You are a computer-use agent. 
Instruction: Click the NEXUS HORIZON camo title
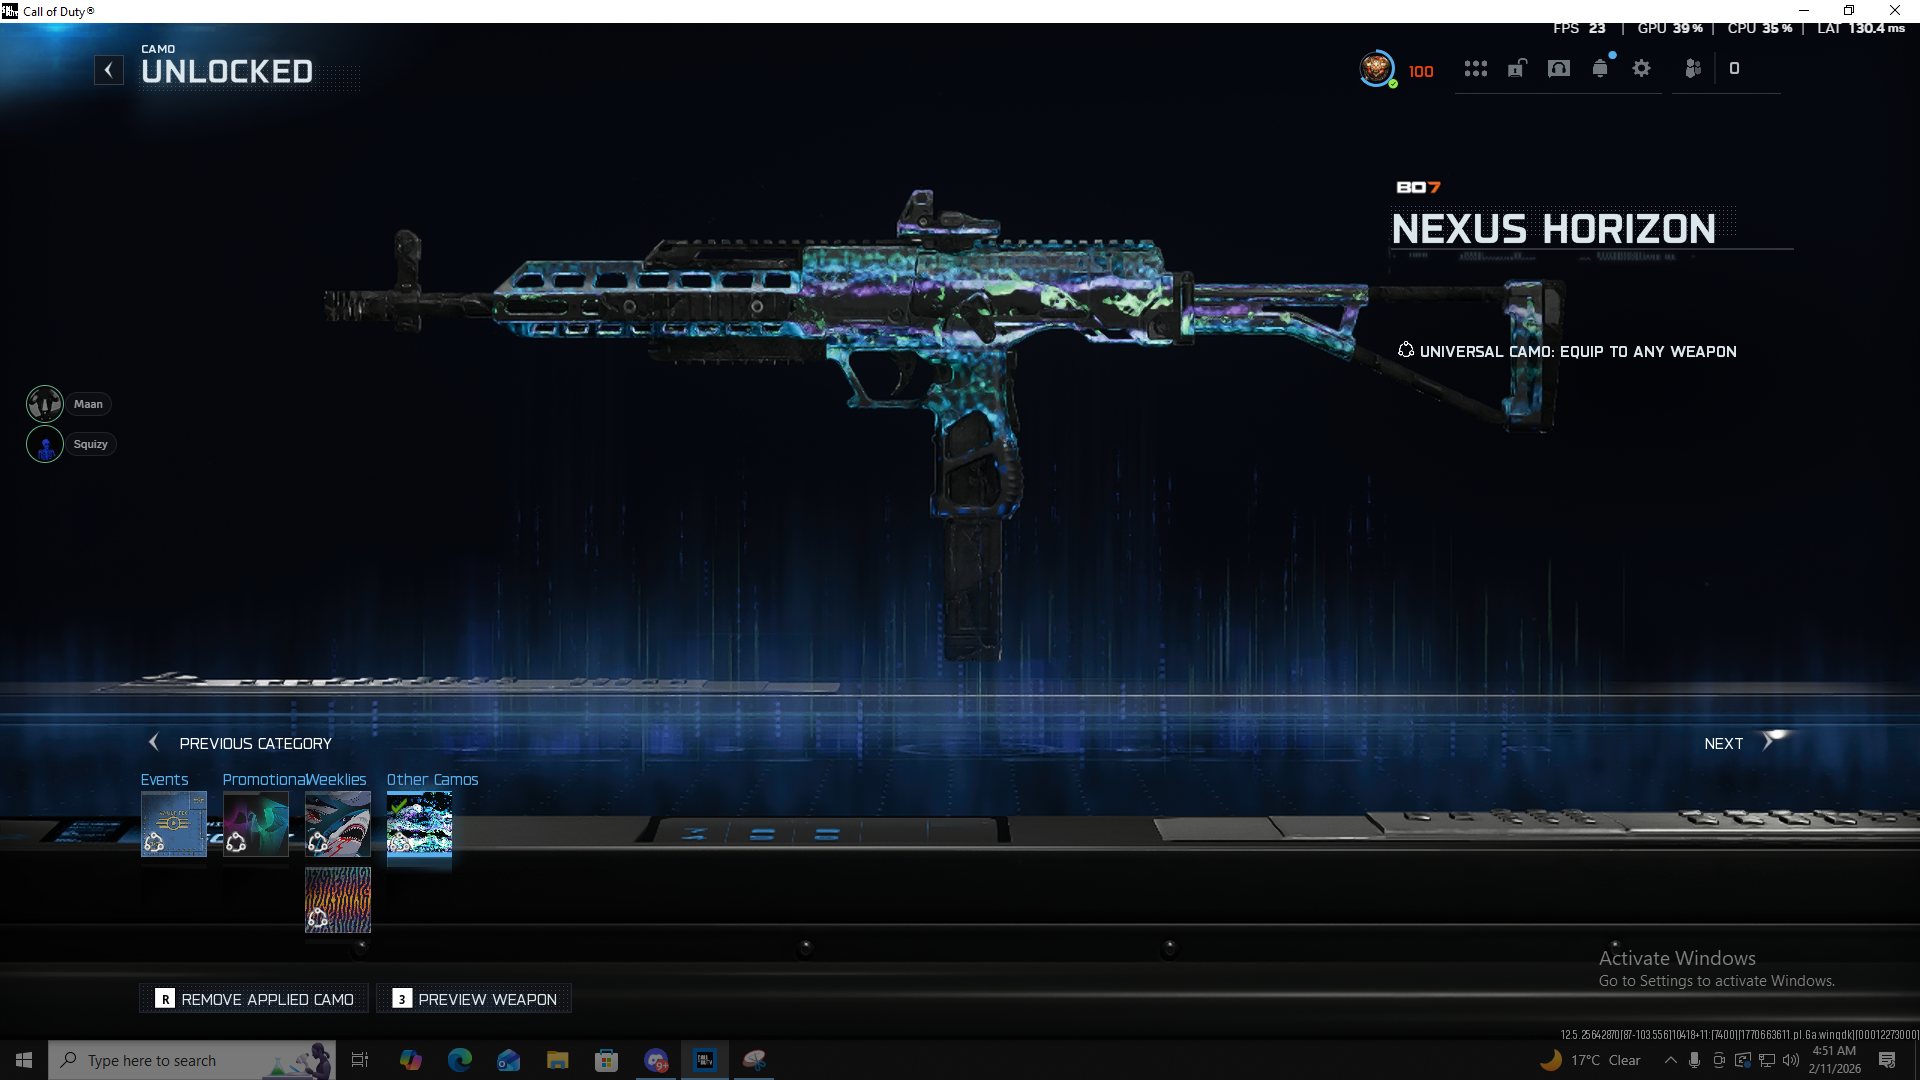(1554, 229)
